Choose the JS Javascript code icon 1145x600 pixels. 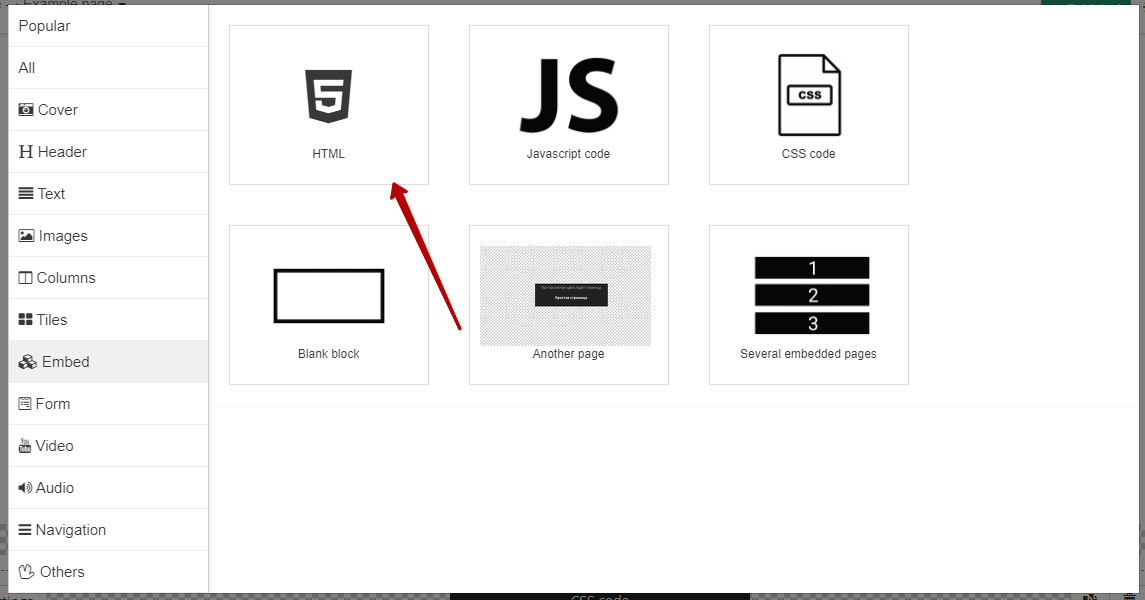coord(569,96)
